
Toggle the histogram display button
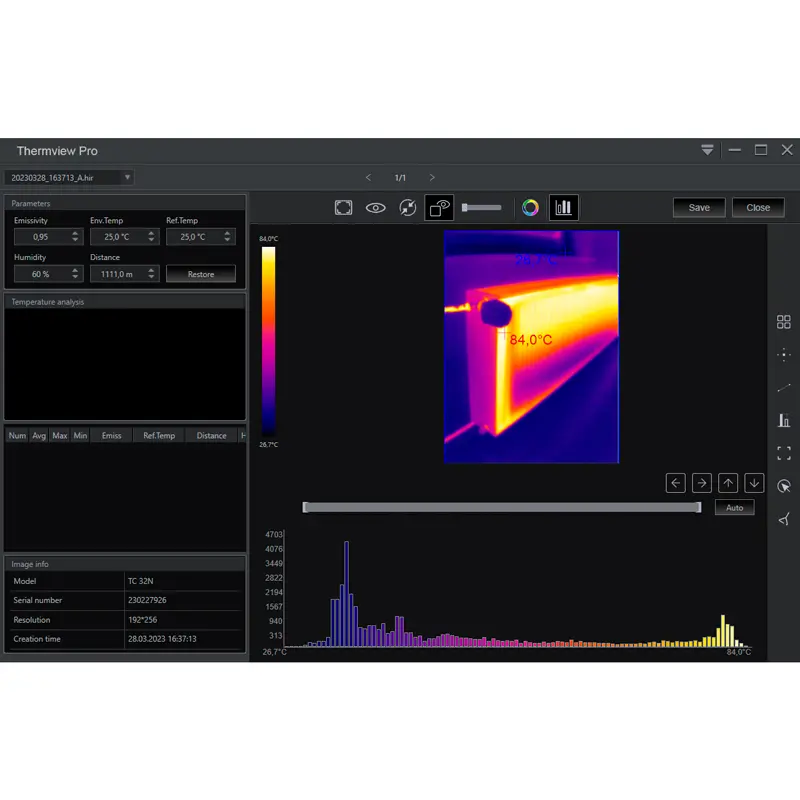pos(564,207)
